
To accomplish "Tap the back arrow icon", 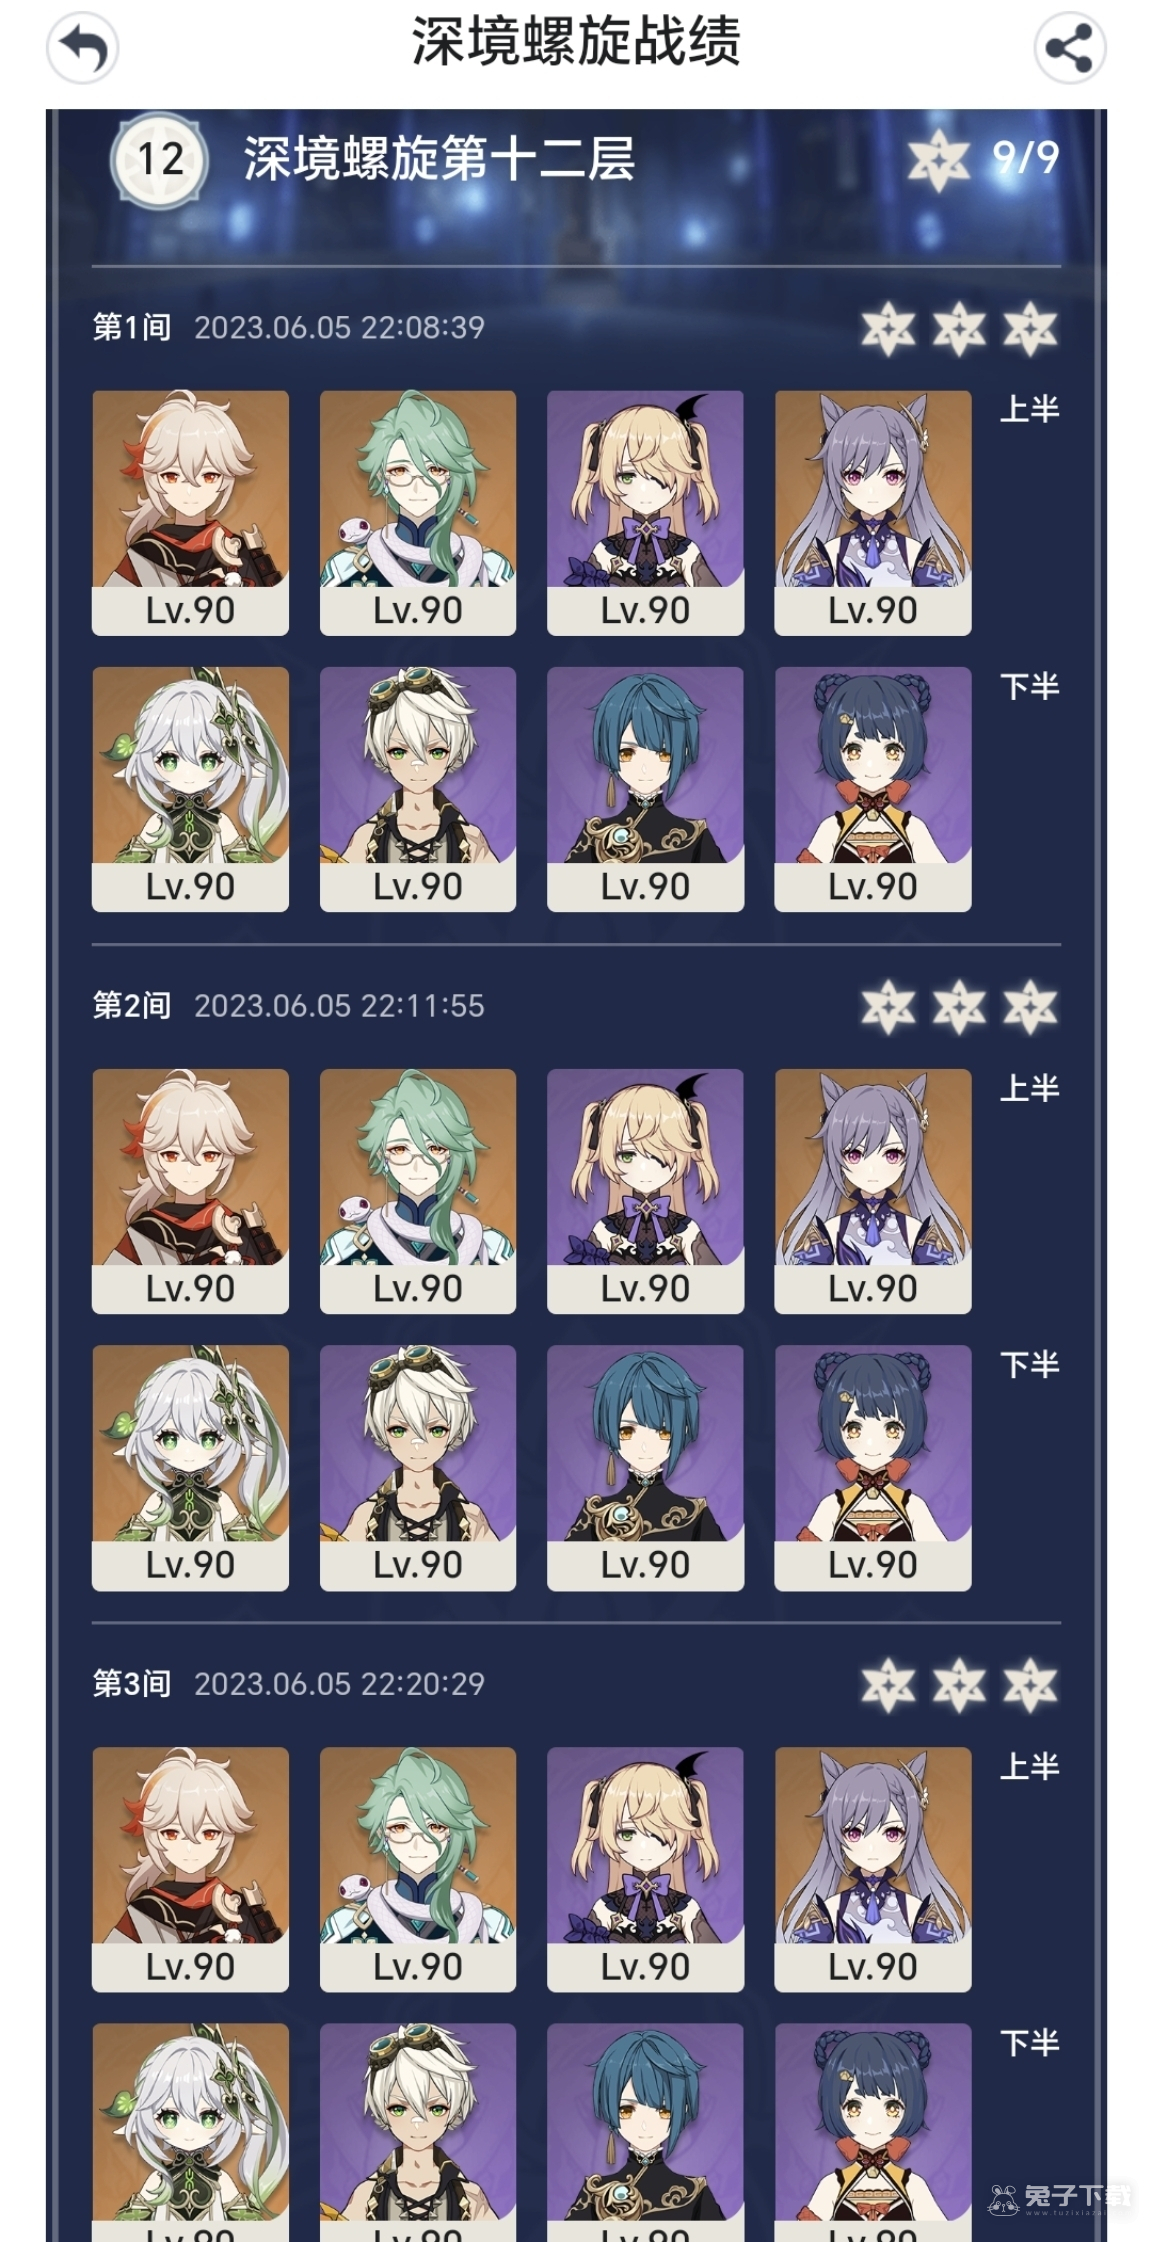I will [82, 47].
